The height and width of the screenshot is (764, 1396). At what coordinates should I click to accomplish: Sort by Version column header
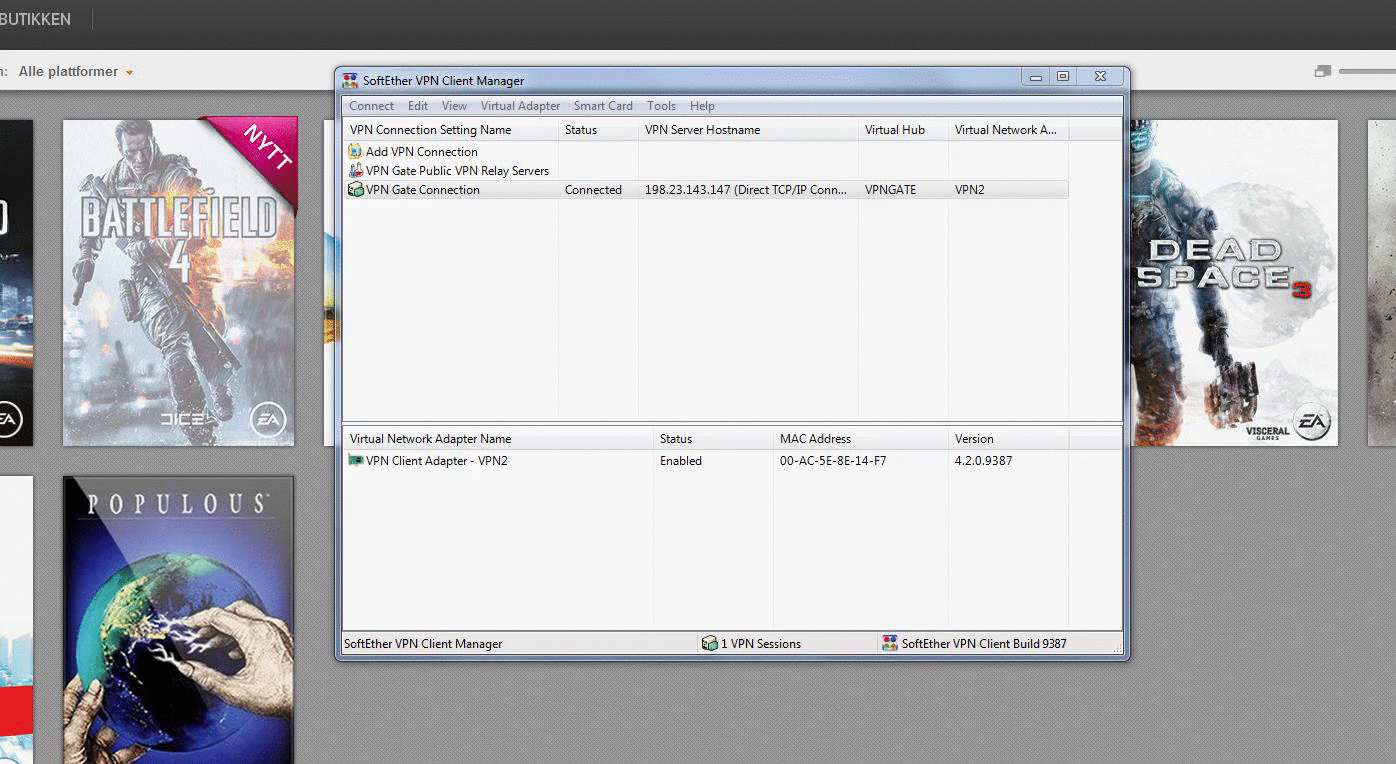pyautogui.click(x=1008, y=439)
